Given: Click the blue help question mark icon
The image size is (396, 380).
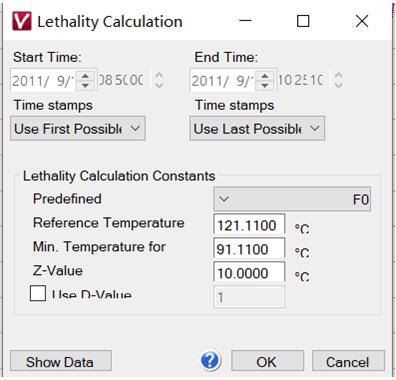Looking at the screenshot, I should pos(210,361).
